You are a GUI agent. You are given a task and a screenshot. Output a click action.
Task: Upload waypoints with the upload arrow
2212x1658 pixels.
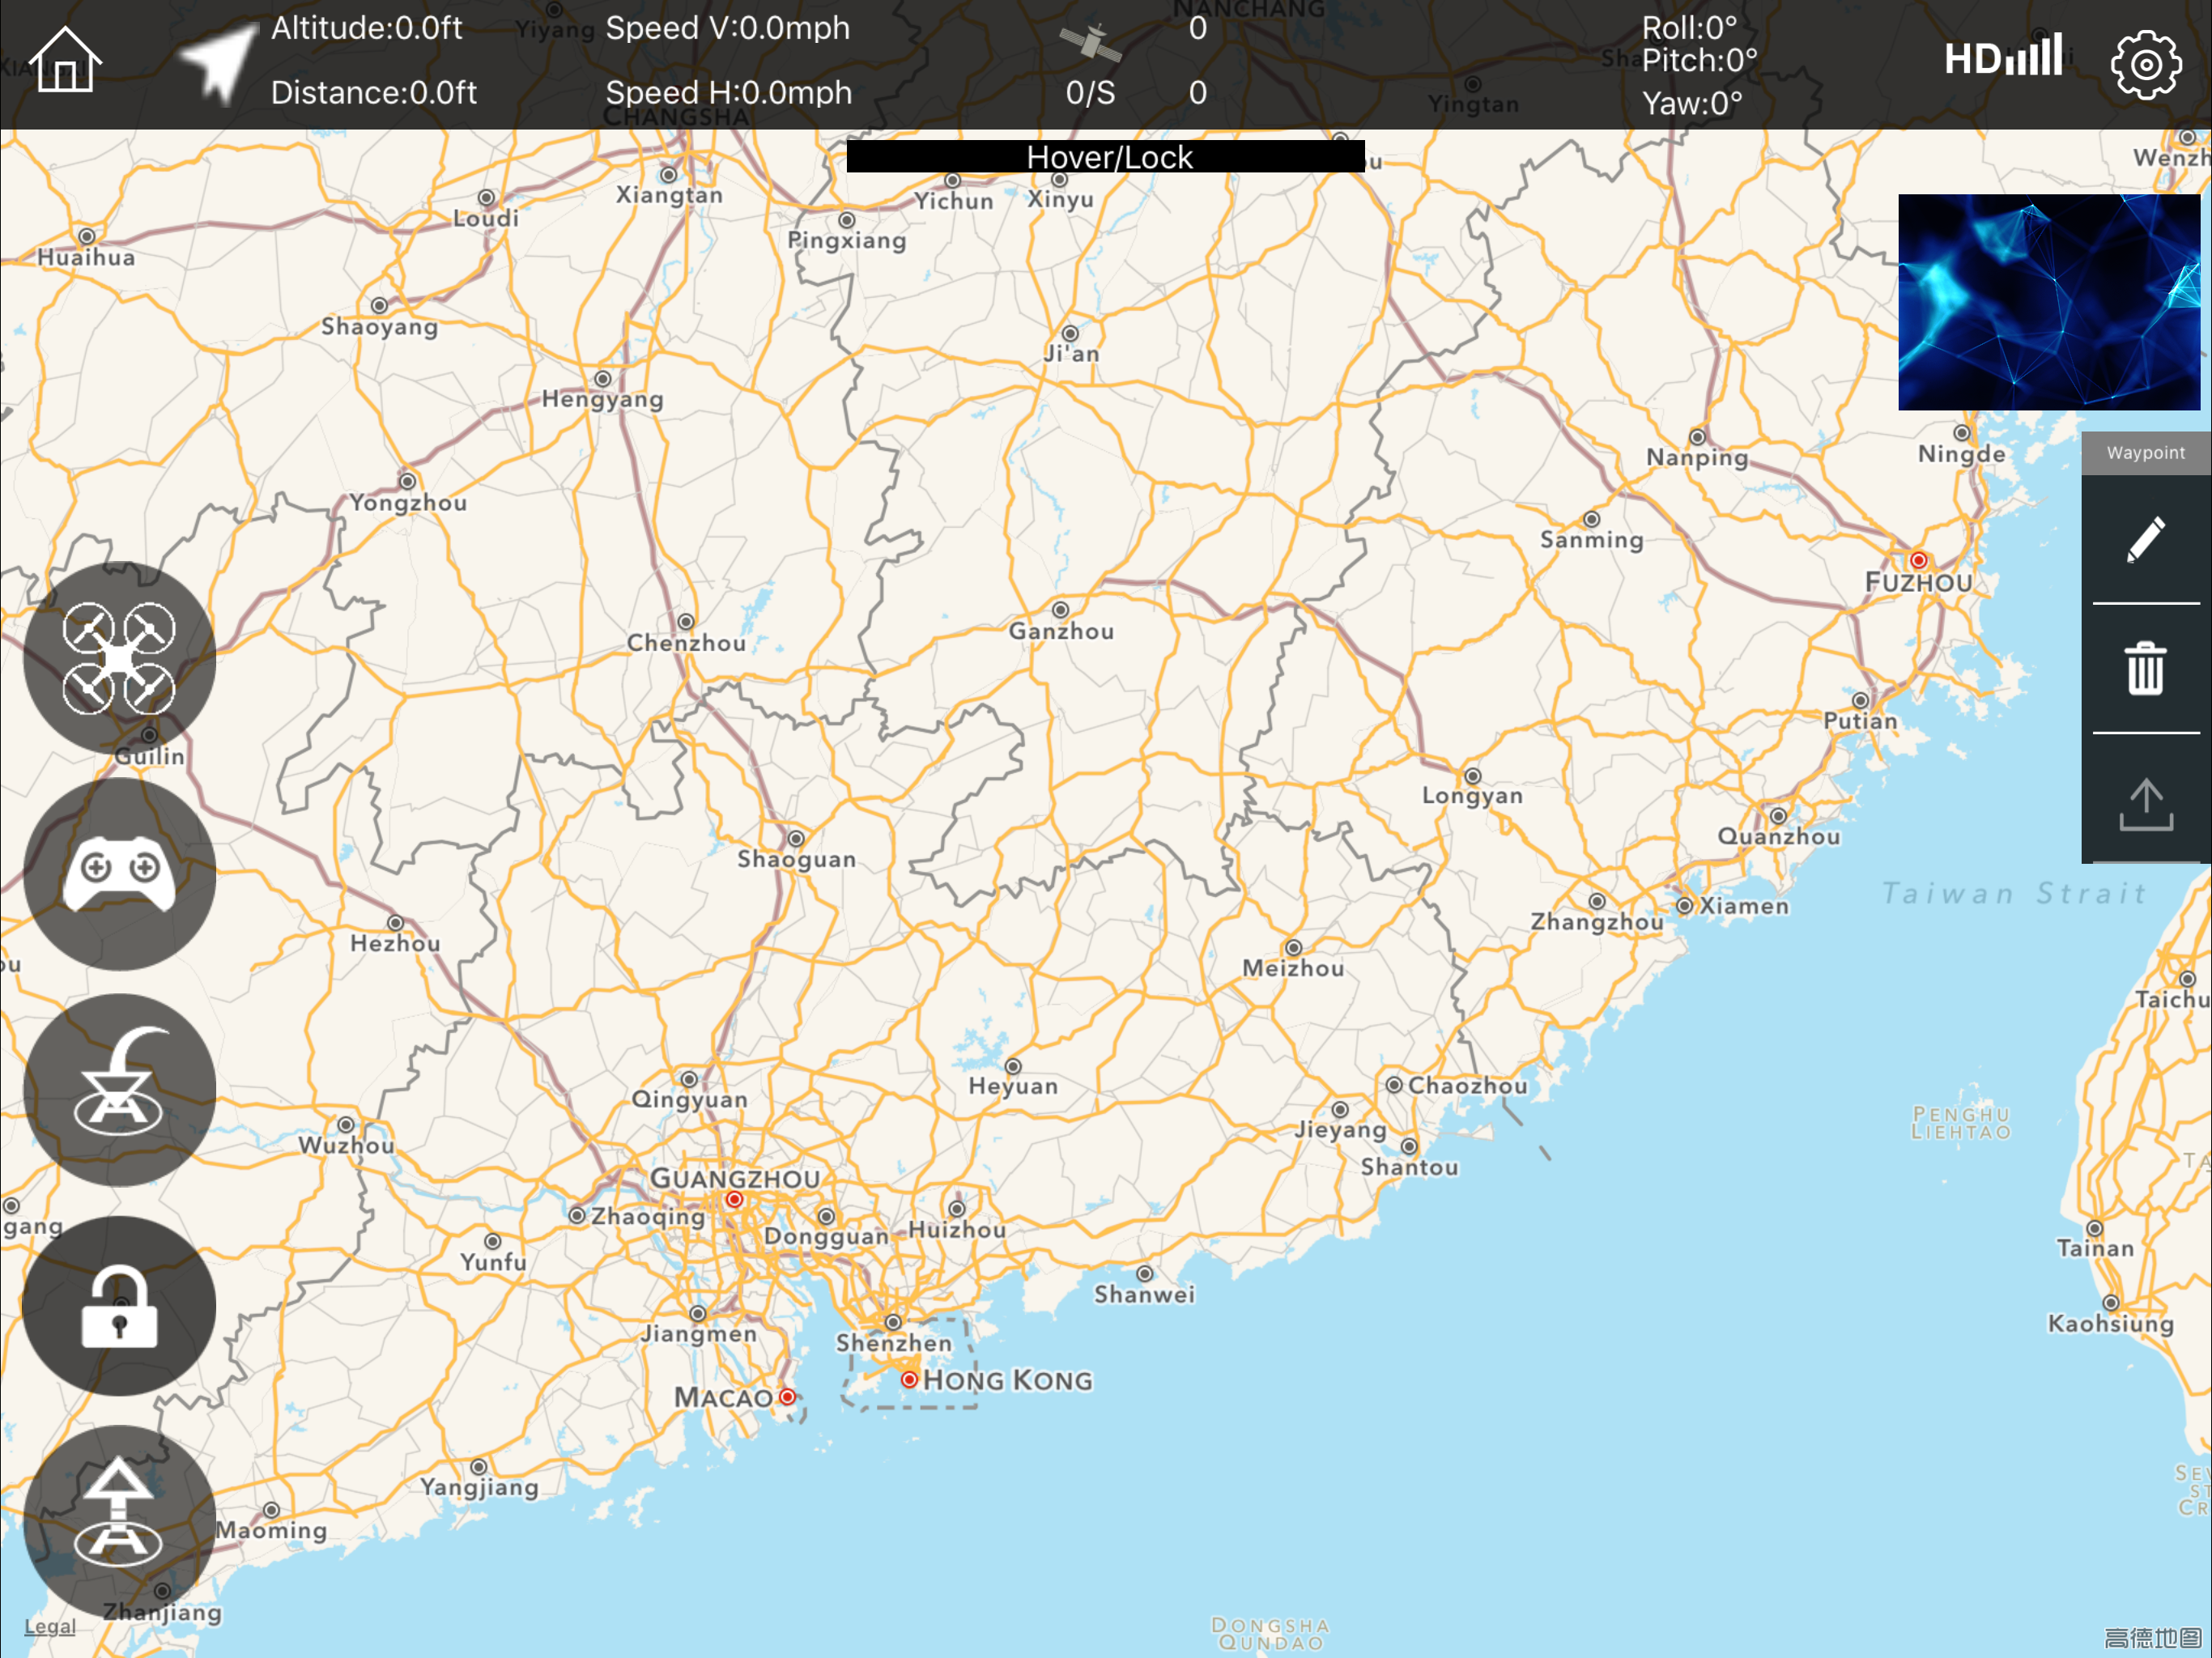pyautogui.click(x=2146, y=805)
